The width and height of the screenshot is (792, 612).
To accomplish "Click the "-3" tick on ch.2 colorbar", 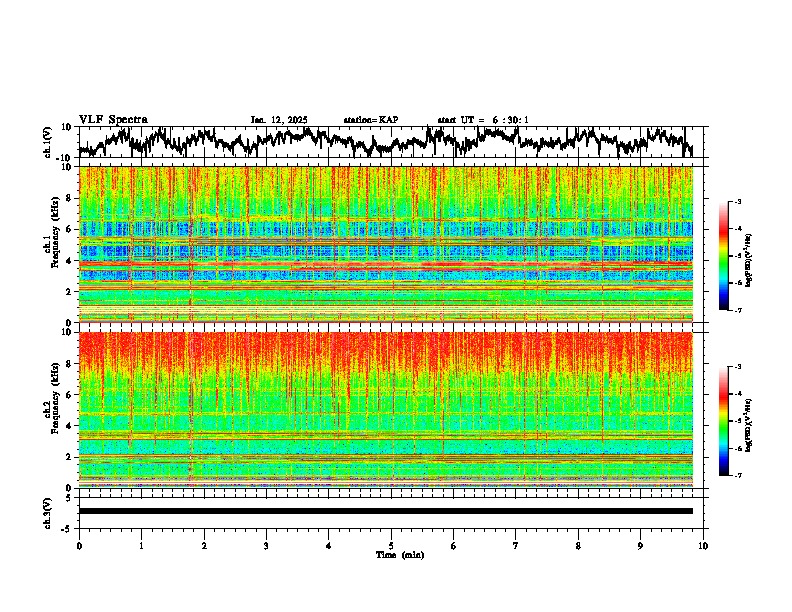I will (738, 367).
